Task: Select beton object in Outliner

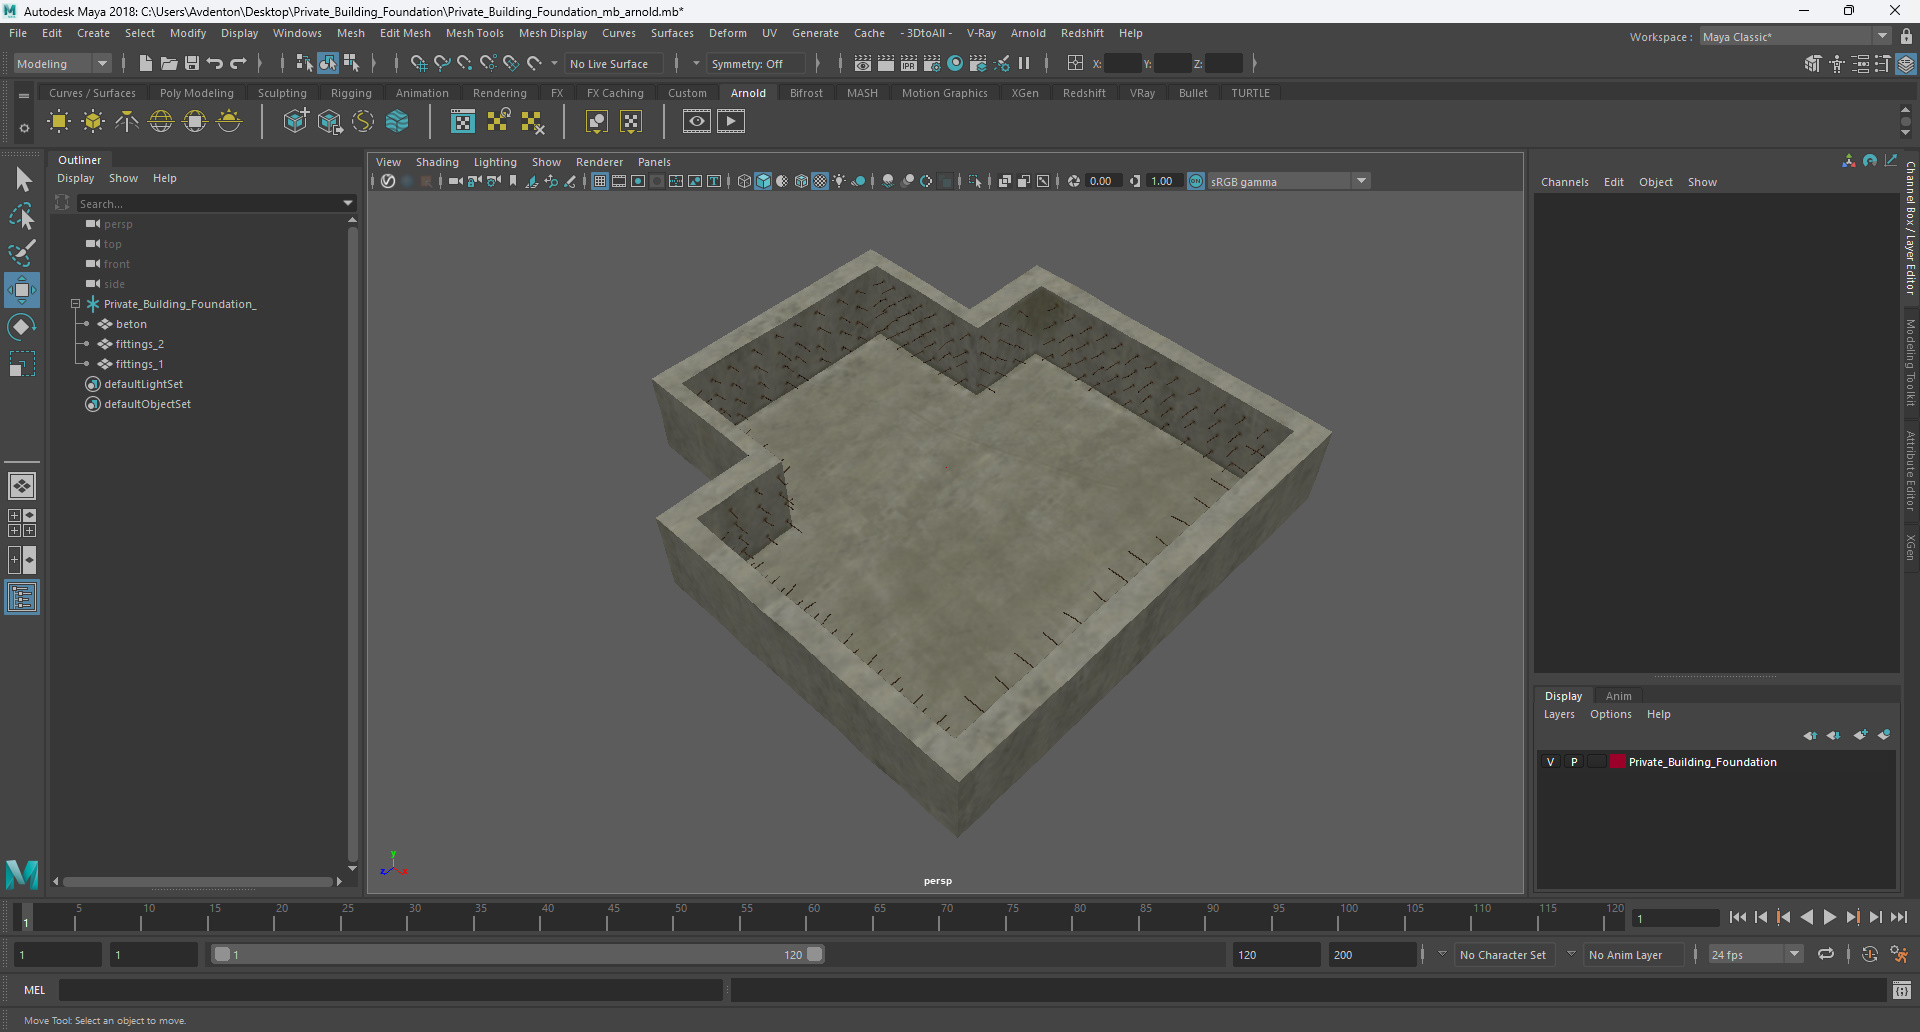Action: click(x=131, y=324)
